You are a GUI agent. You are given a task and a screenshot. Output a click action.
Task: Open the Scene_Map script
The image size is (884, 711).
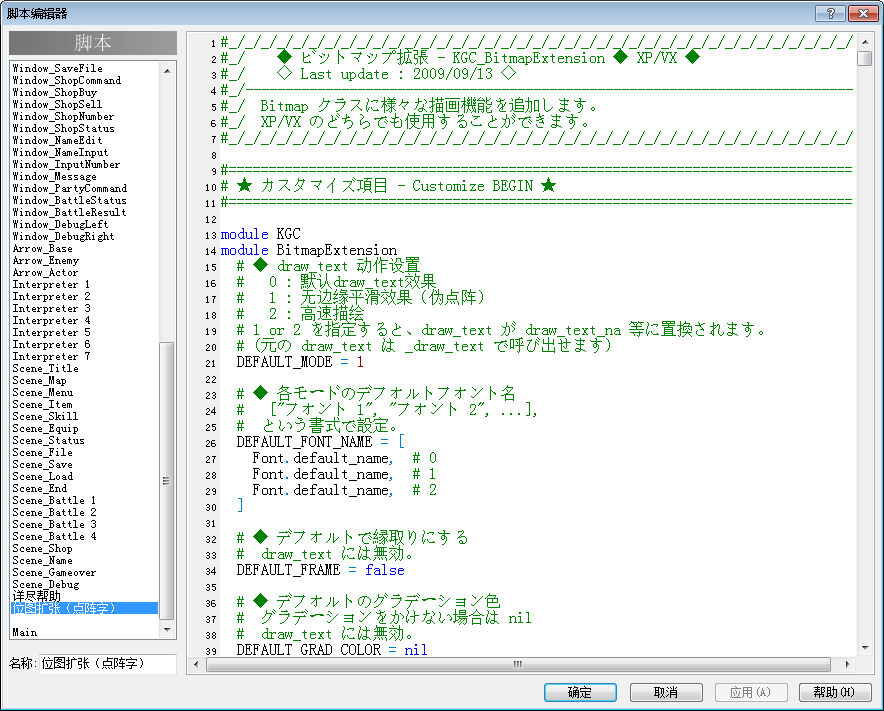(39, 381)
